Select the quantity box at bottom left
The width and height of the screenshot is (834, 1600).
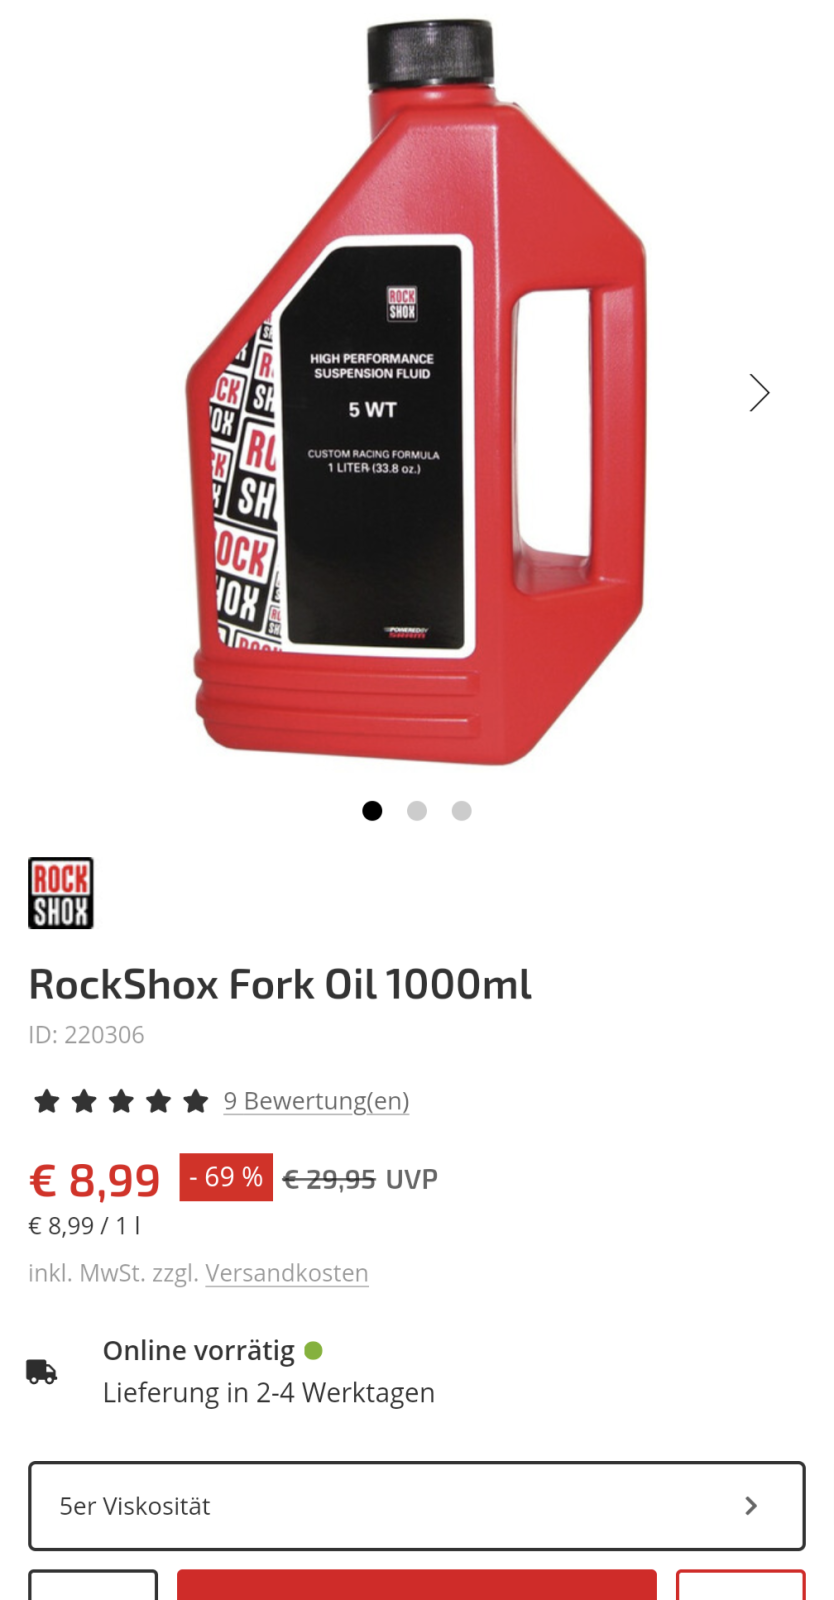(x=93, y=1585)
